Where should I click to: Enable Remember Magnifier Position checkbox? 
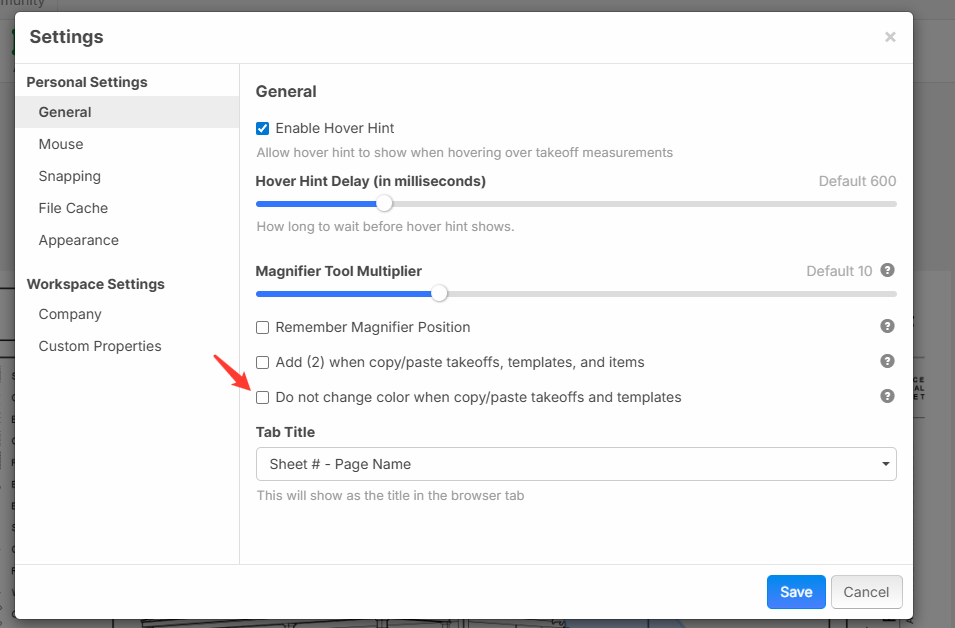pos(263,327)
